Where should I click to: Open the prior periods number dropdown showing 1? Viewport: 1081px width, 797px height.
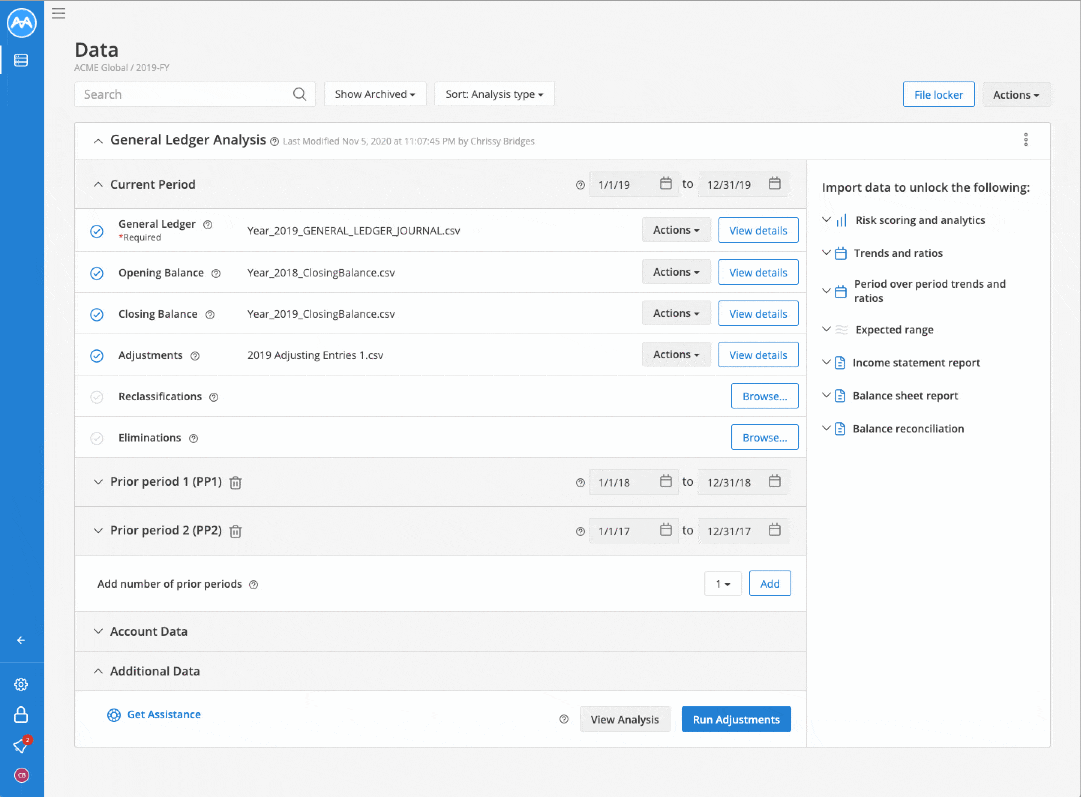point(723,583)
